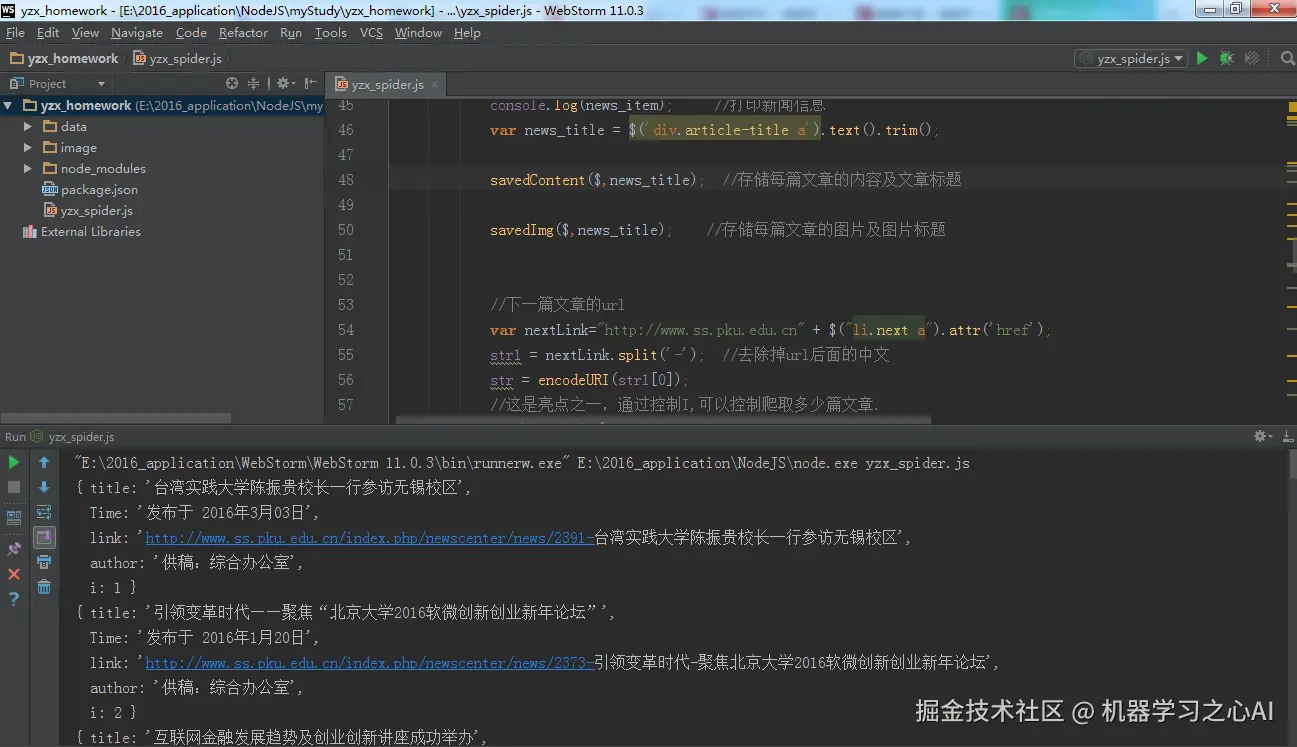Image resolution: width=1297 pixels, height=747 pixels.
Task: Click Project panel horizontal scrollbar
Action: click(115, 418)
